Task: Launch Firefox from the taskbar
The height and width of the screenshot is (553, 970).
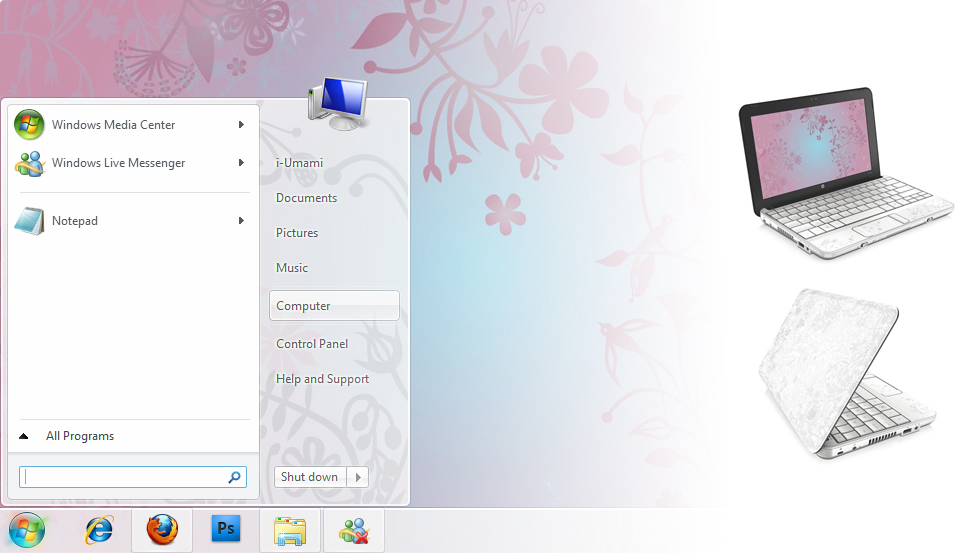Action: coord(162,530)
